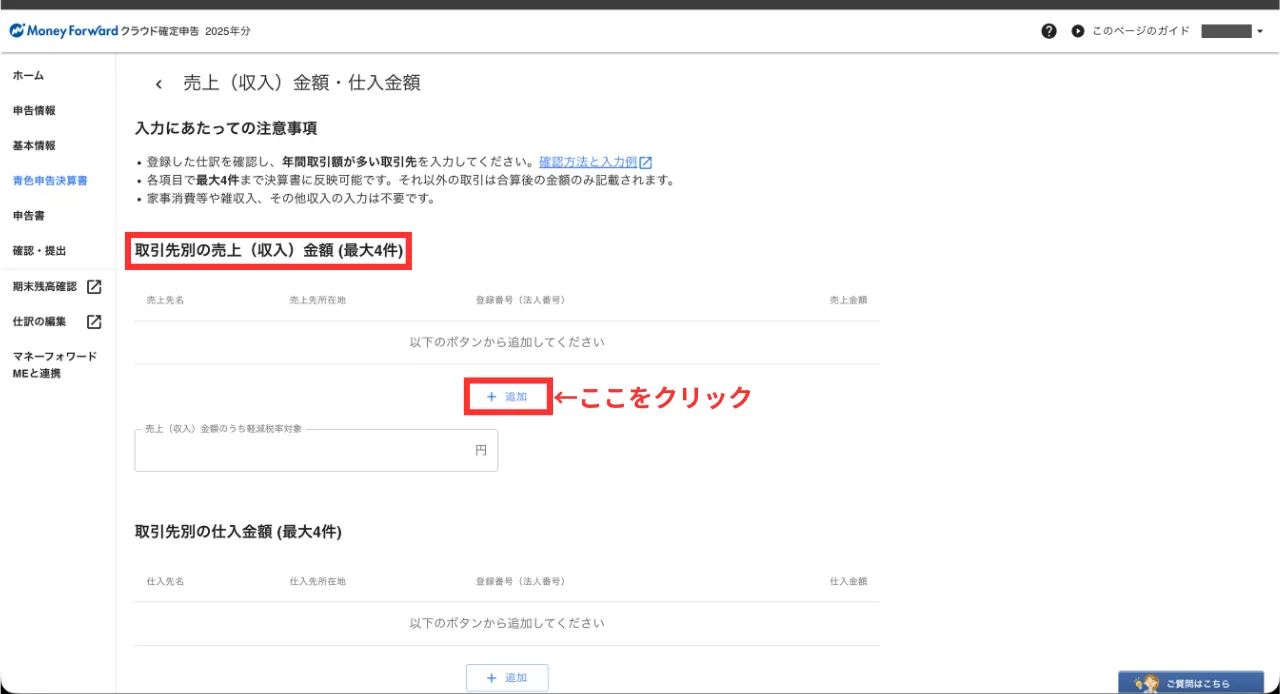Go back with the left chevron arrow
The height and width of the screenshot is (694, 1280).
click(x=158, y=84)
